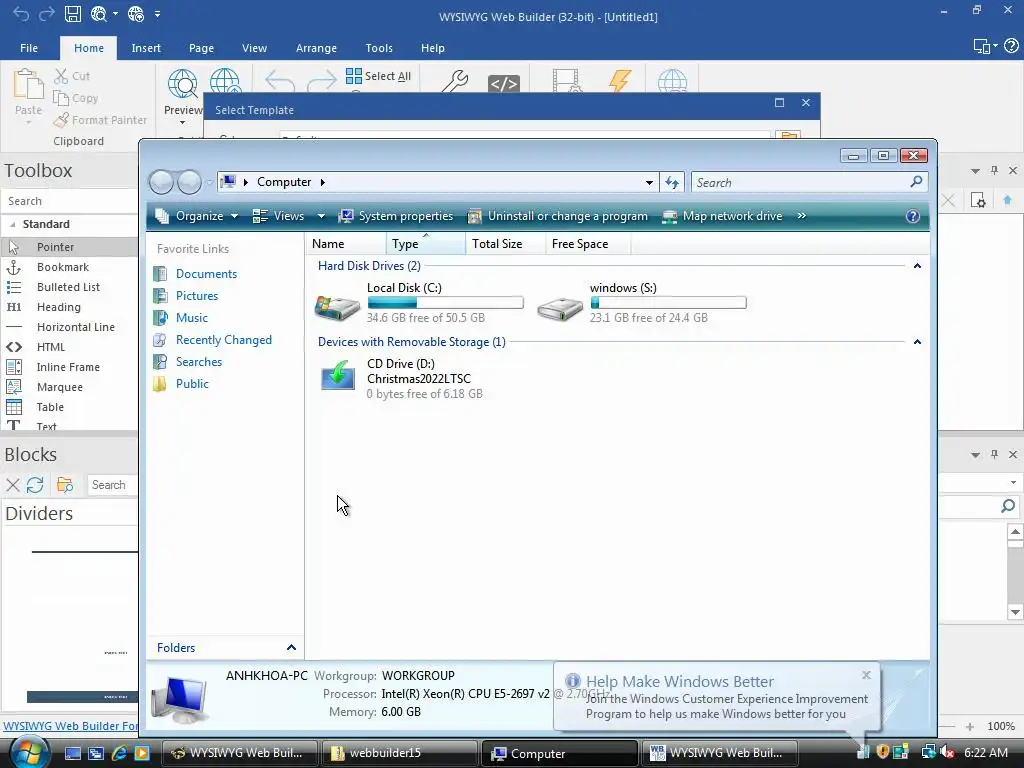The image size is (1024, 768).
Task: Click the Toolbox Search field
Action: pyautogui.click(x=69, y=201)
